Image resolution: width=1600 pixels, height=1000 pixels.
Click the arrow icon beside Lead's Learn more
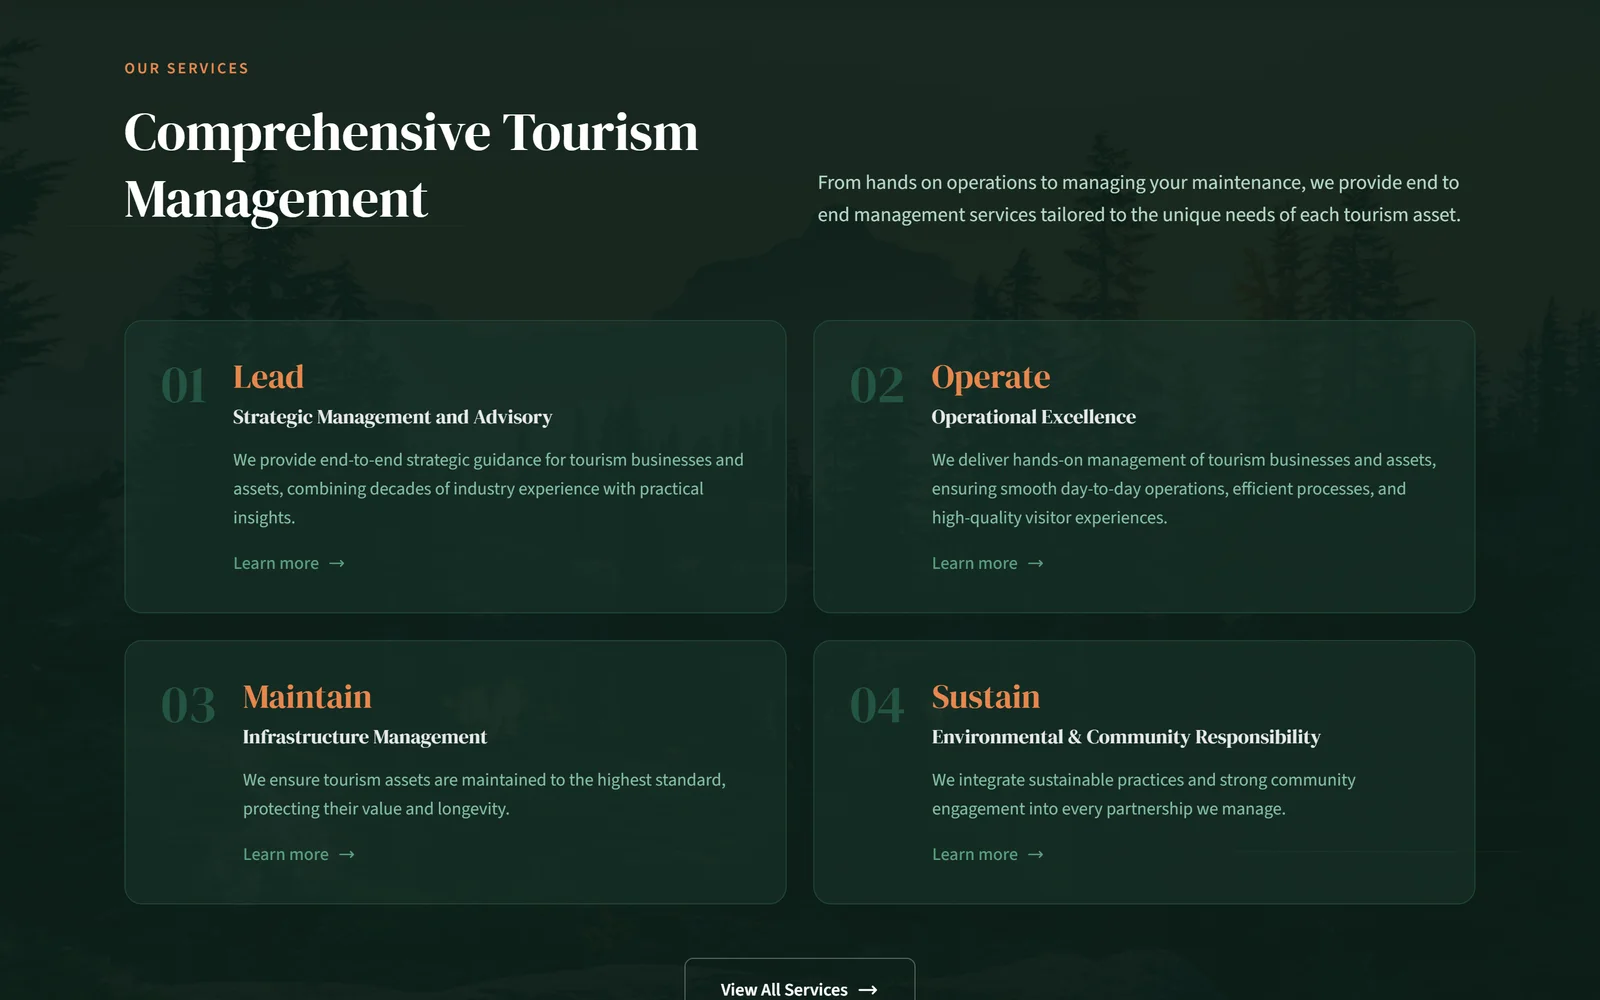pos(337,564)
